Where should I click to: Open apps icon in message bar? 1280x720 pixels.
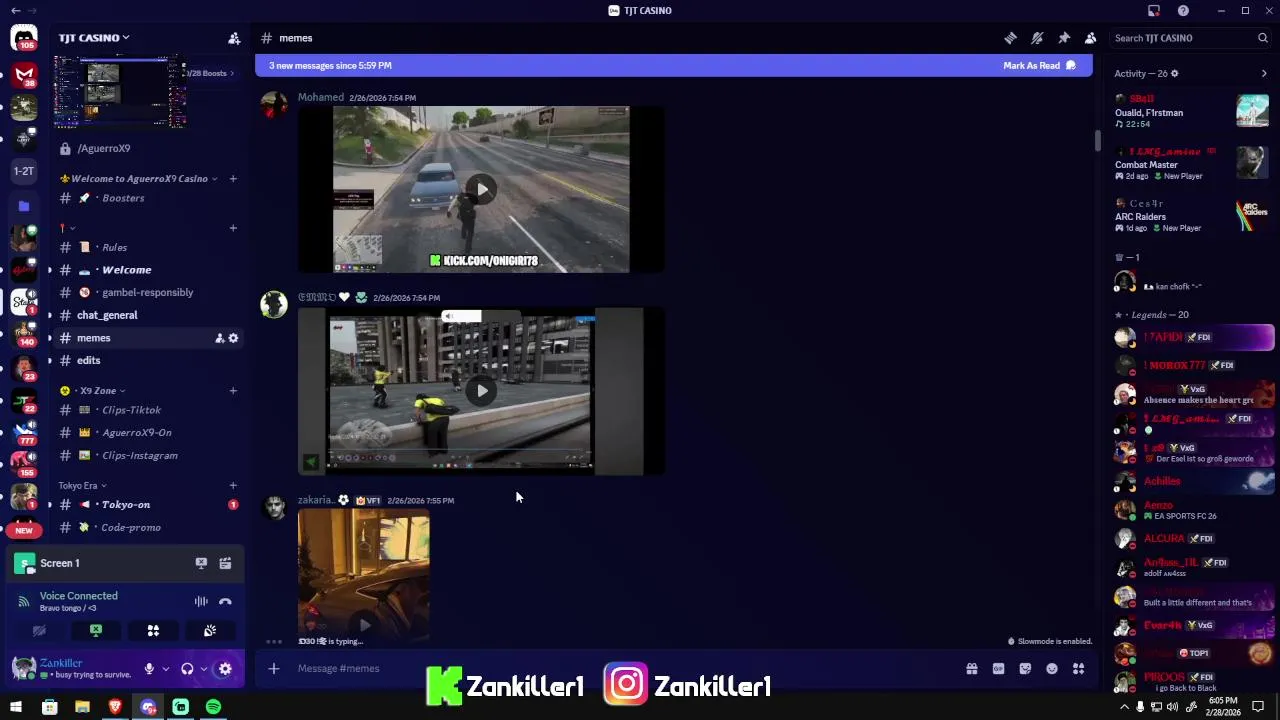[1079, 669]
